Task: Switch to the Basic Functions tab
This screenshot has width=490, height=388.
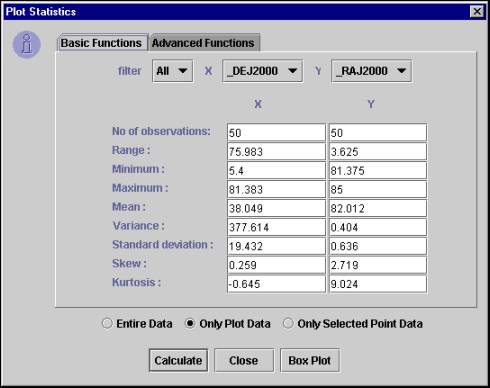Action: [x=102, y=43]
